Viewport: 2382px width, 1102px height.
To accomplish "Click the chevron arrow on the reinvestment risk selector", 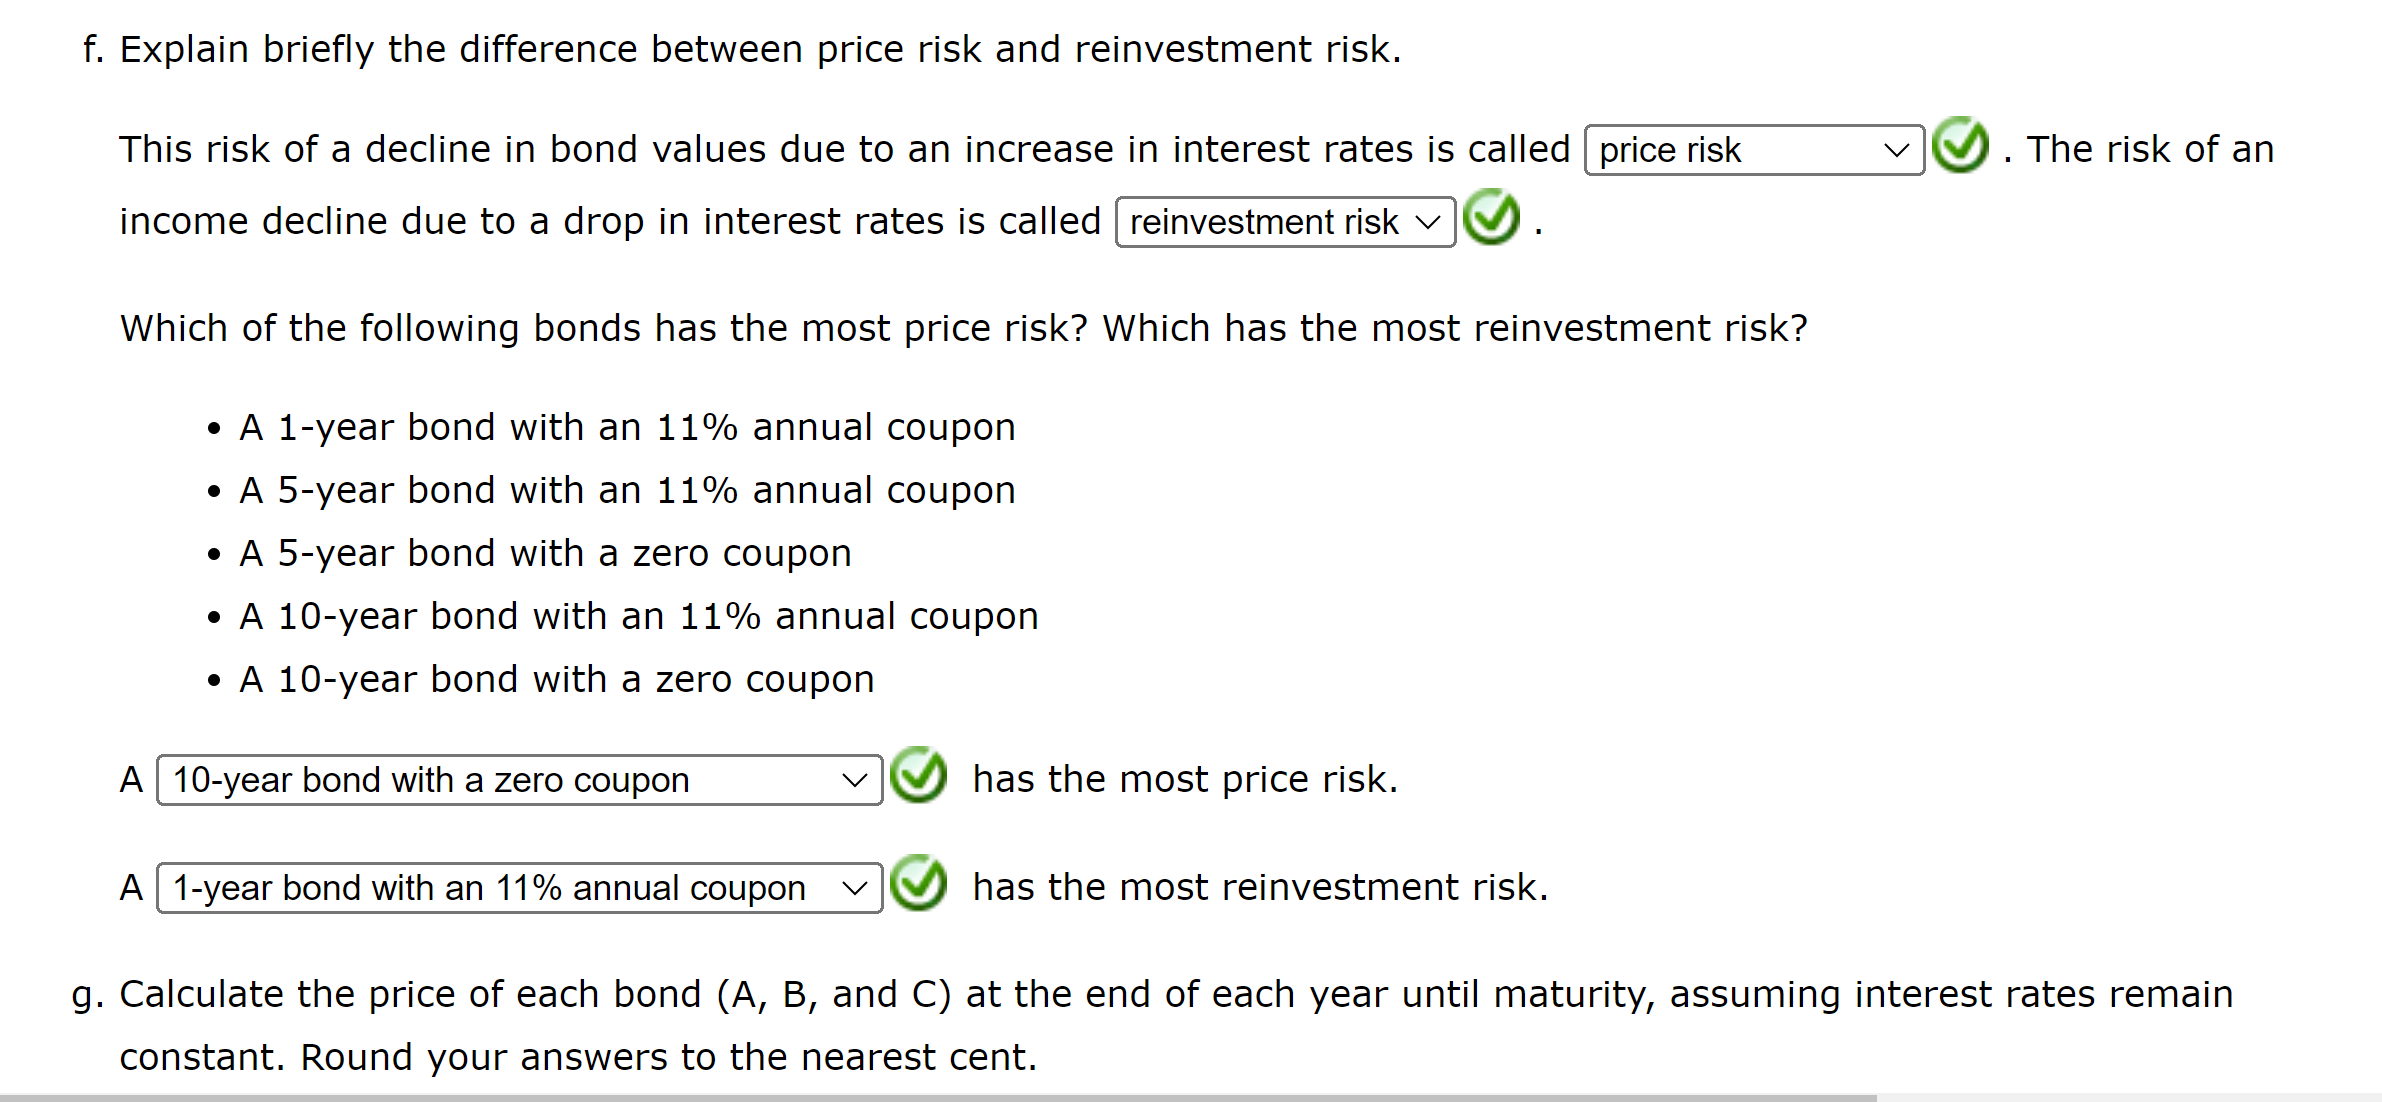I will pyautogui.click(x=1427, y=222).
